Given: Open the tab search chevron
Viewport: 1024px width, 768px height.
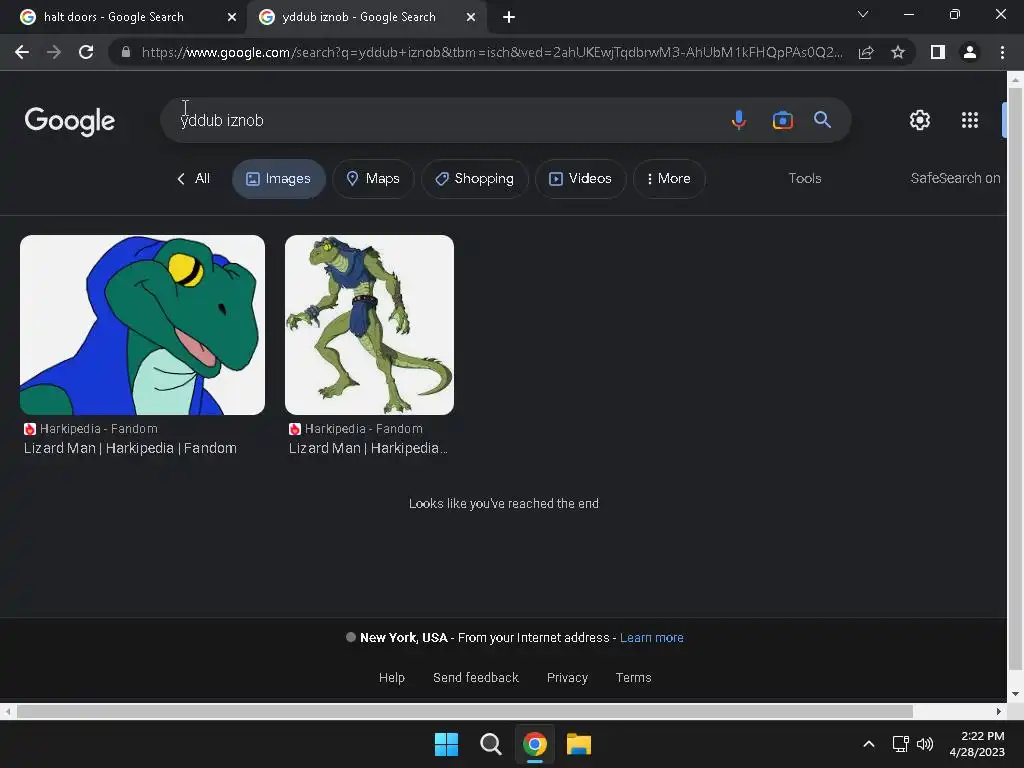Looking at the screenshot, I should point(863,14).
